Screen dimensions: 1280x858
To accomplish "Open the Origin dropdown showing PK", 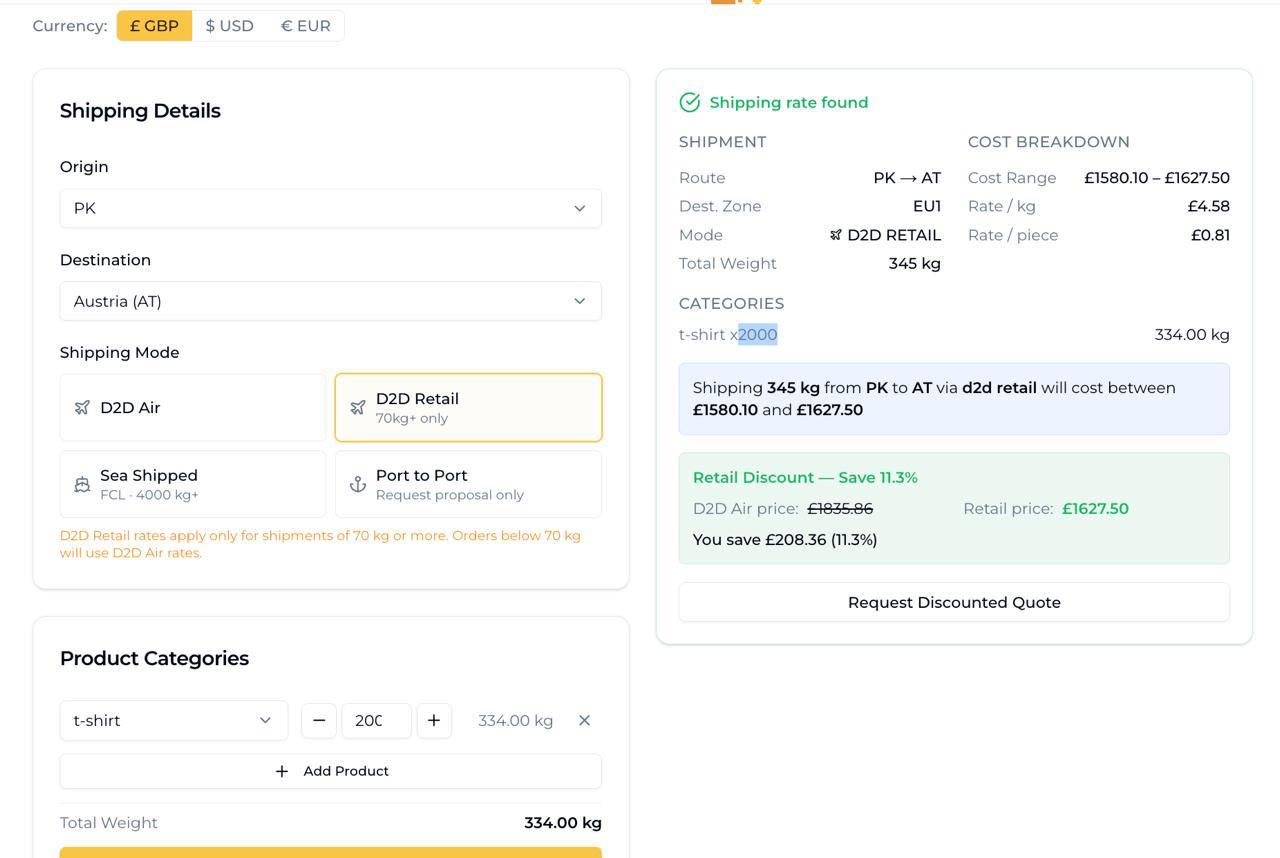I will point(331,208).
